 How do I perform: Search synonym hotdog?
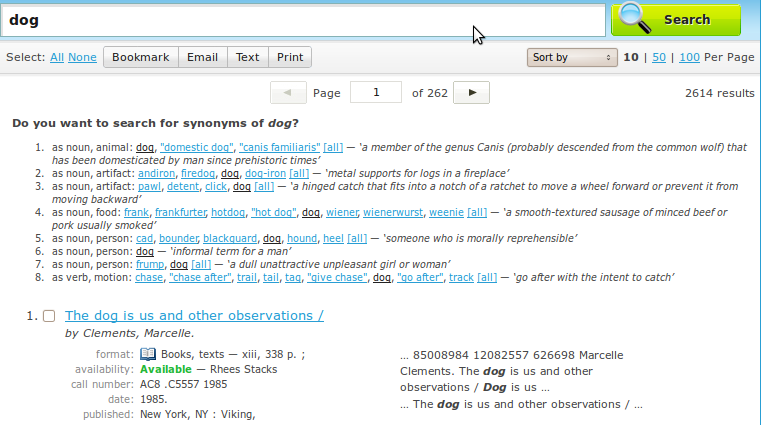(228, 212)
